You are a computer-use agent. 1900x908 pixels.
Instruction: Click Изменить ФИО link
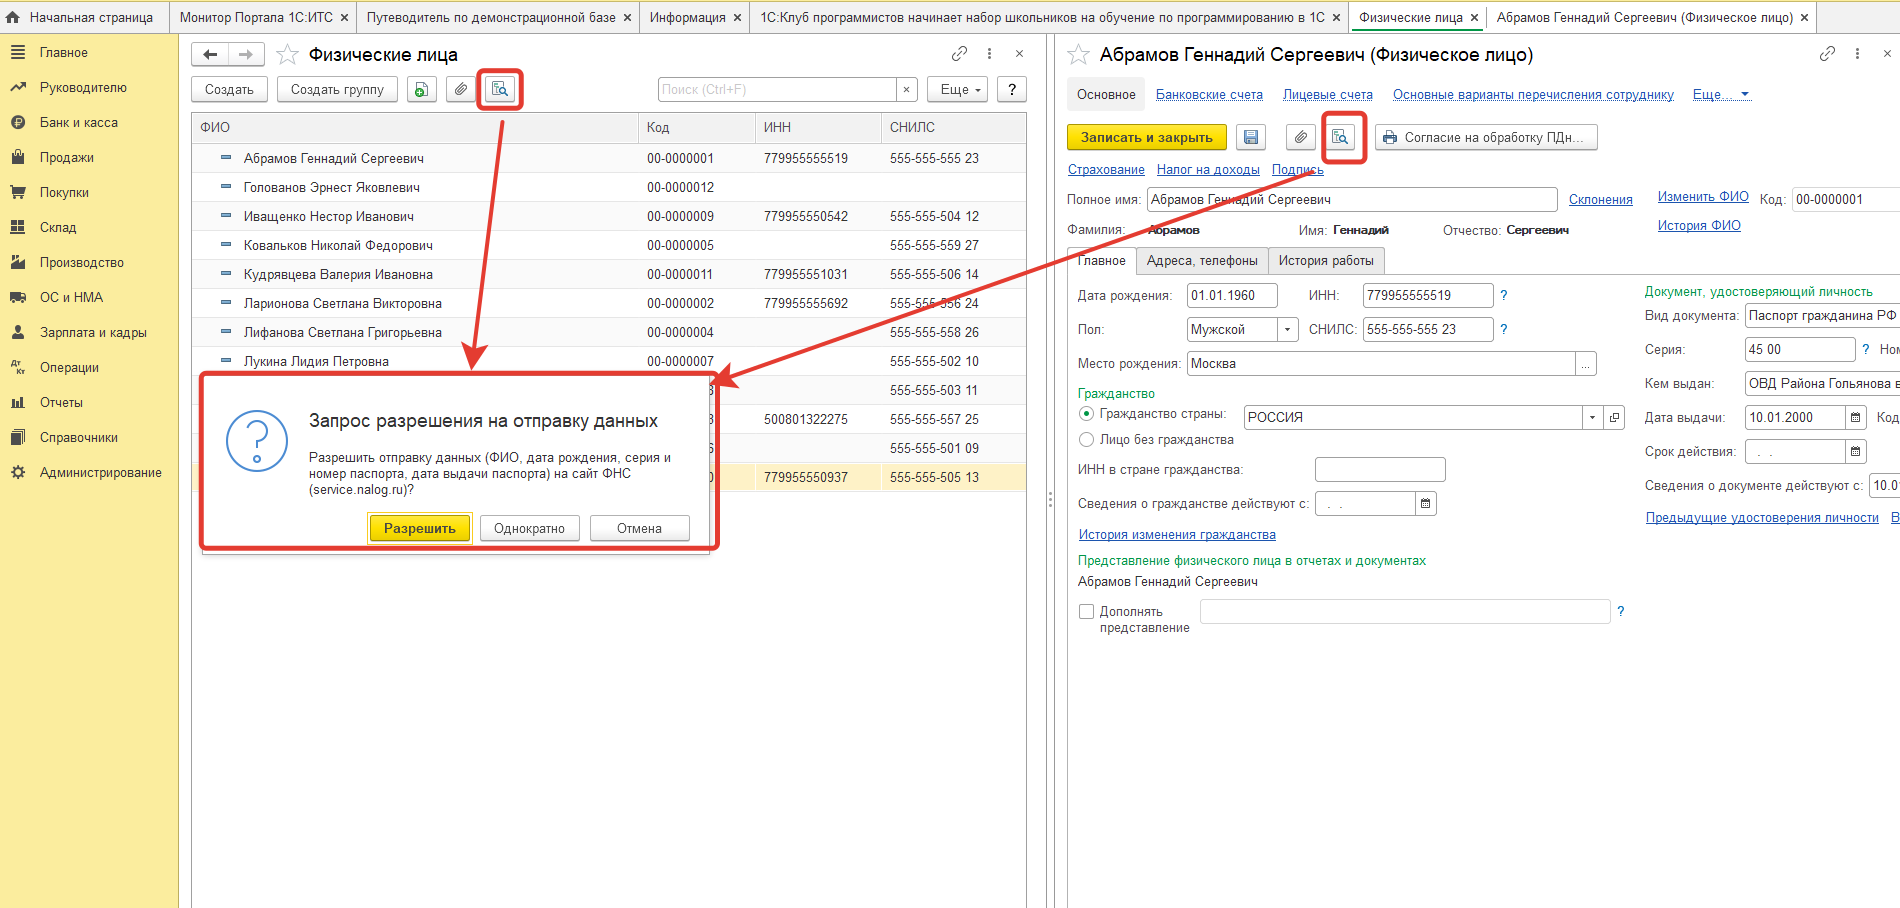pyautogui.click(x=1703, y=197)
